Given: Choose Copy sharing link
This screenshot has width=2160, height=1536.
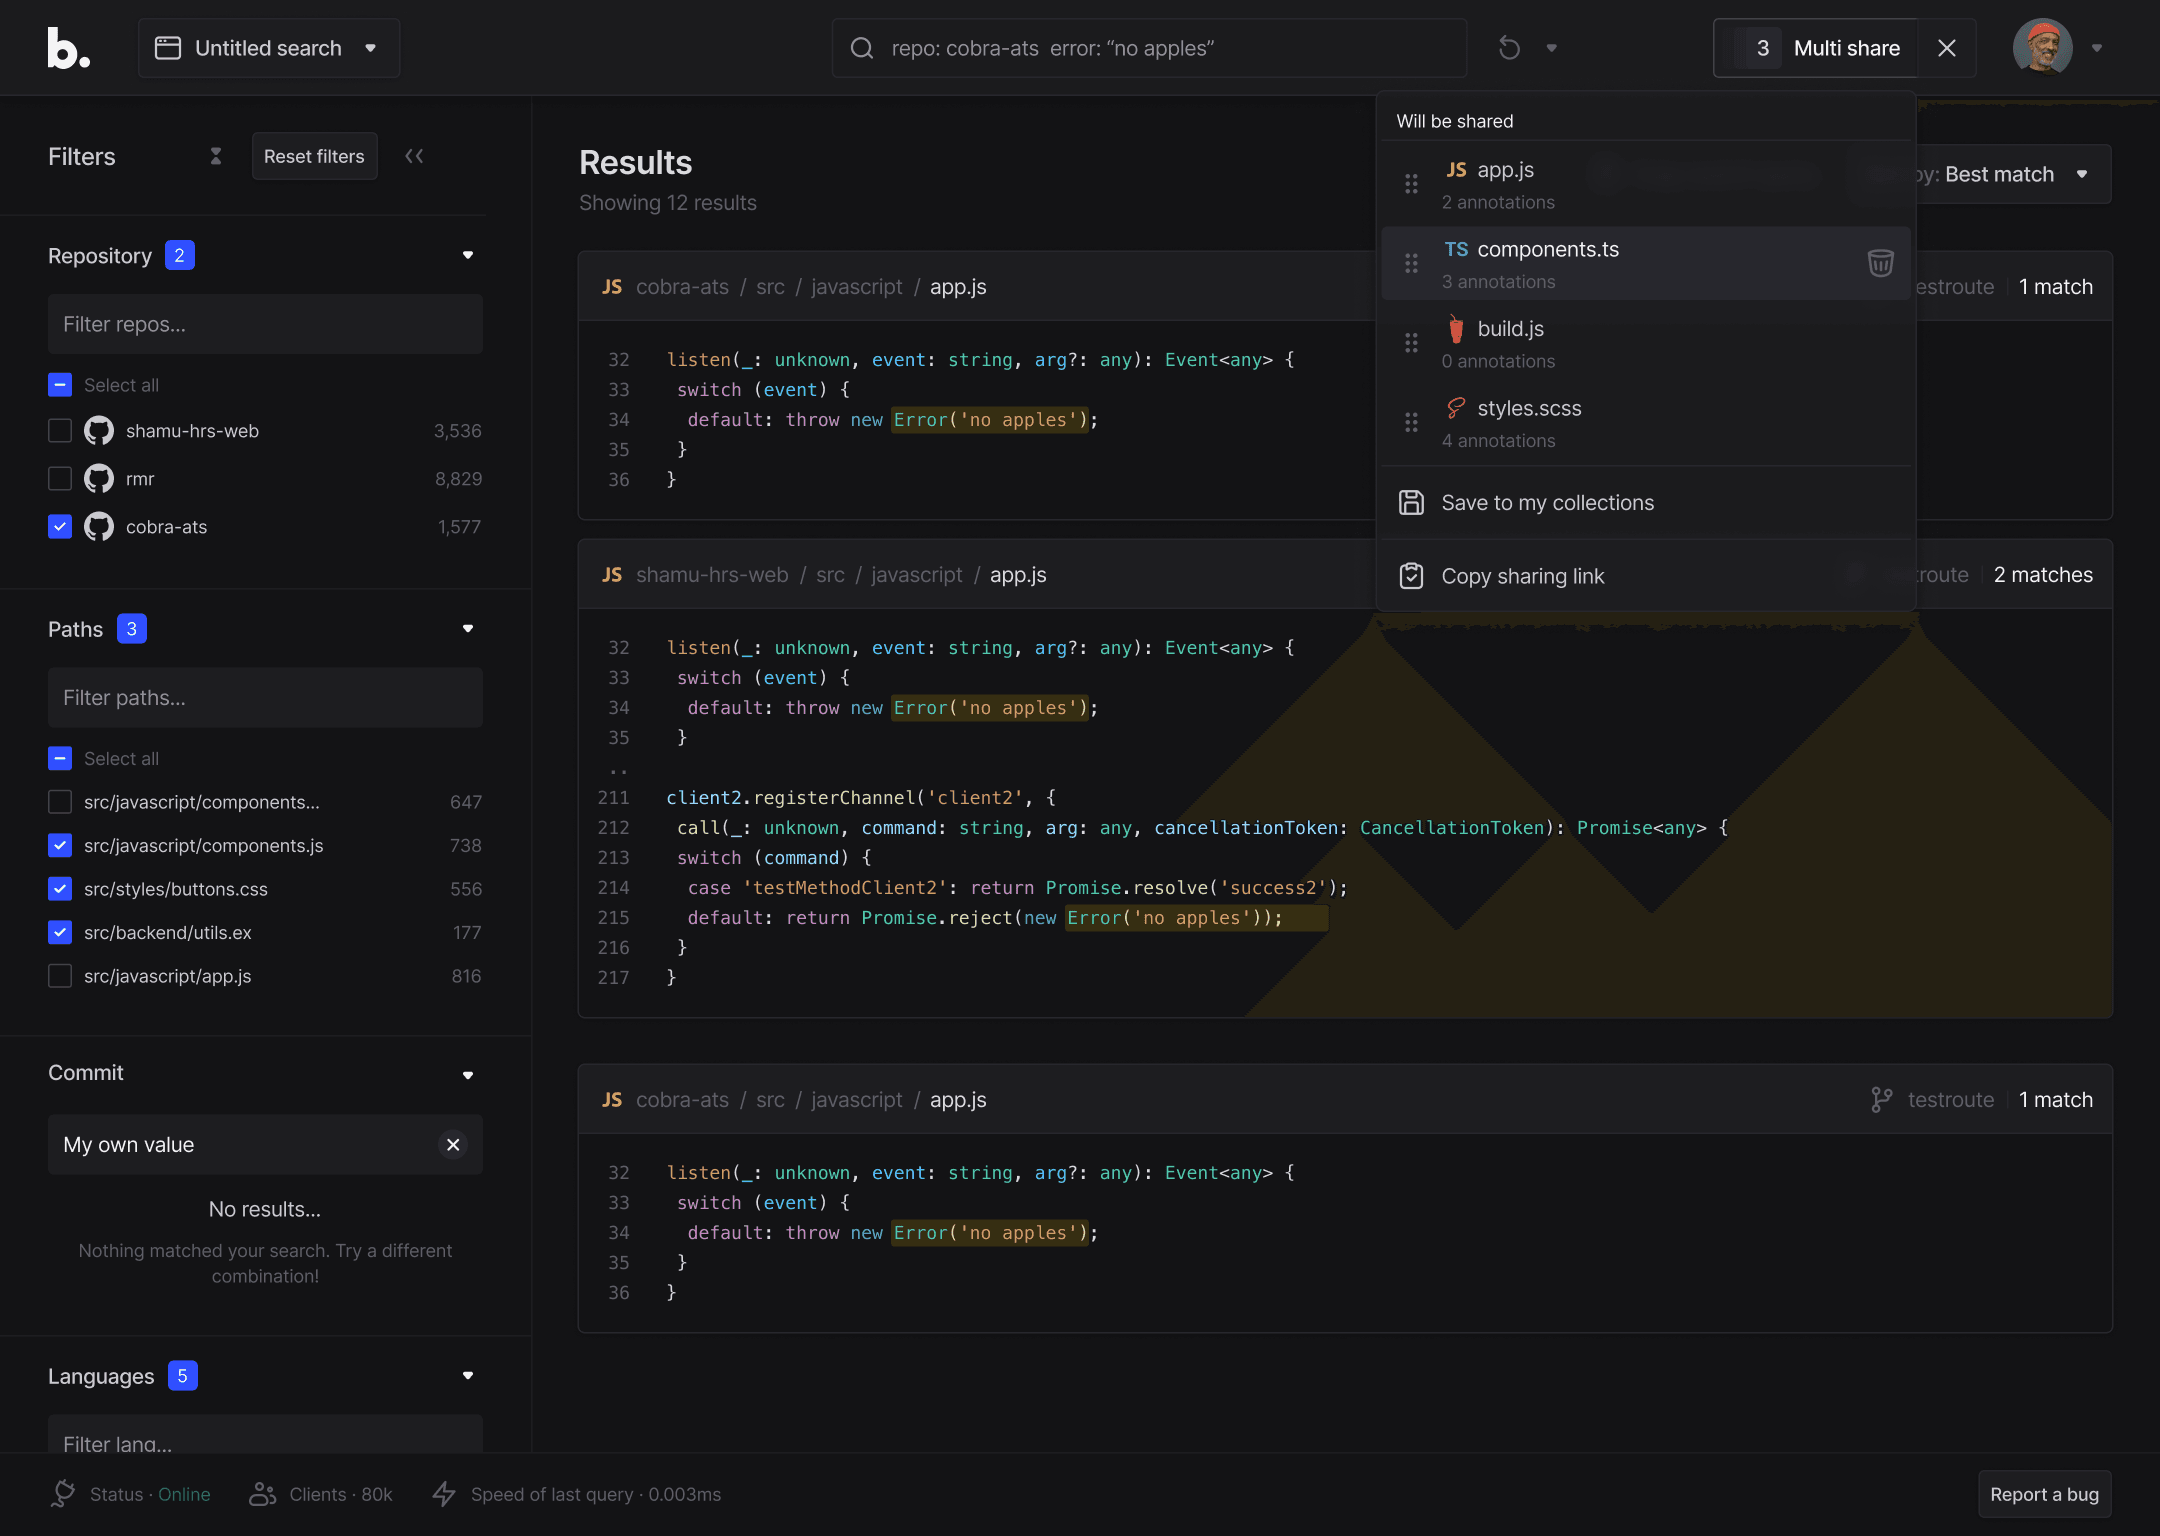Looking at the screenshot, I should click(x=1646, y=576).
